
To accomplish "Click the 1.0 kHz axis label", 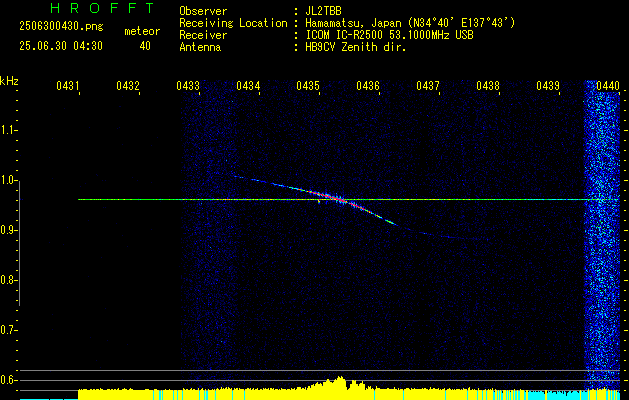I will [8, 180].
